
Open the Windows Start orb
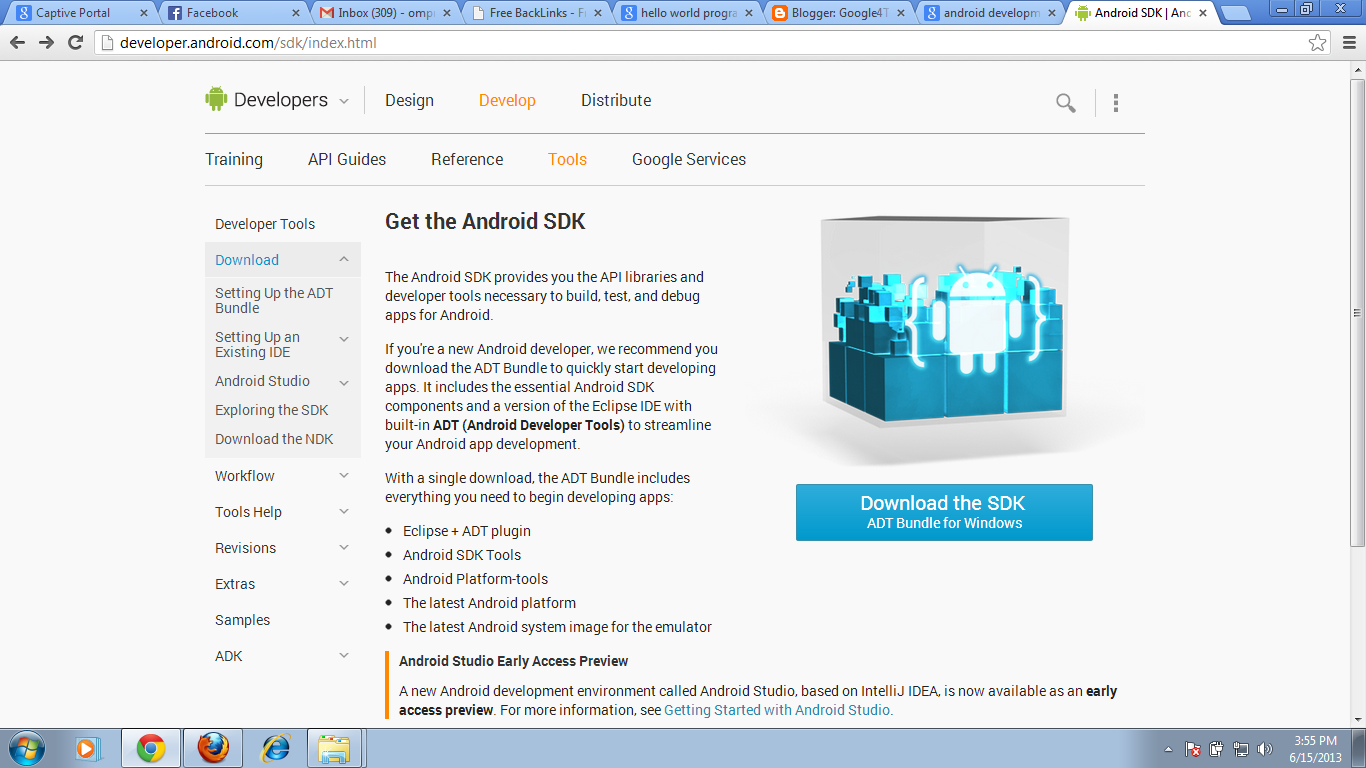pyautogui.click(x=26, y=748)
